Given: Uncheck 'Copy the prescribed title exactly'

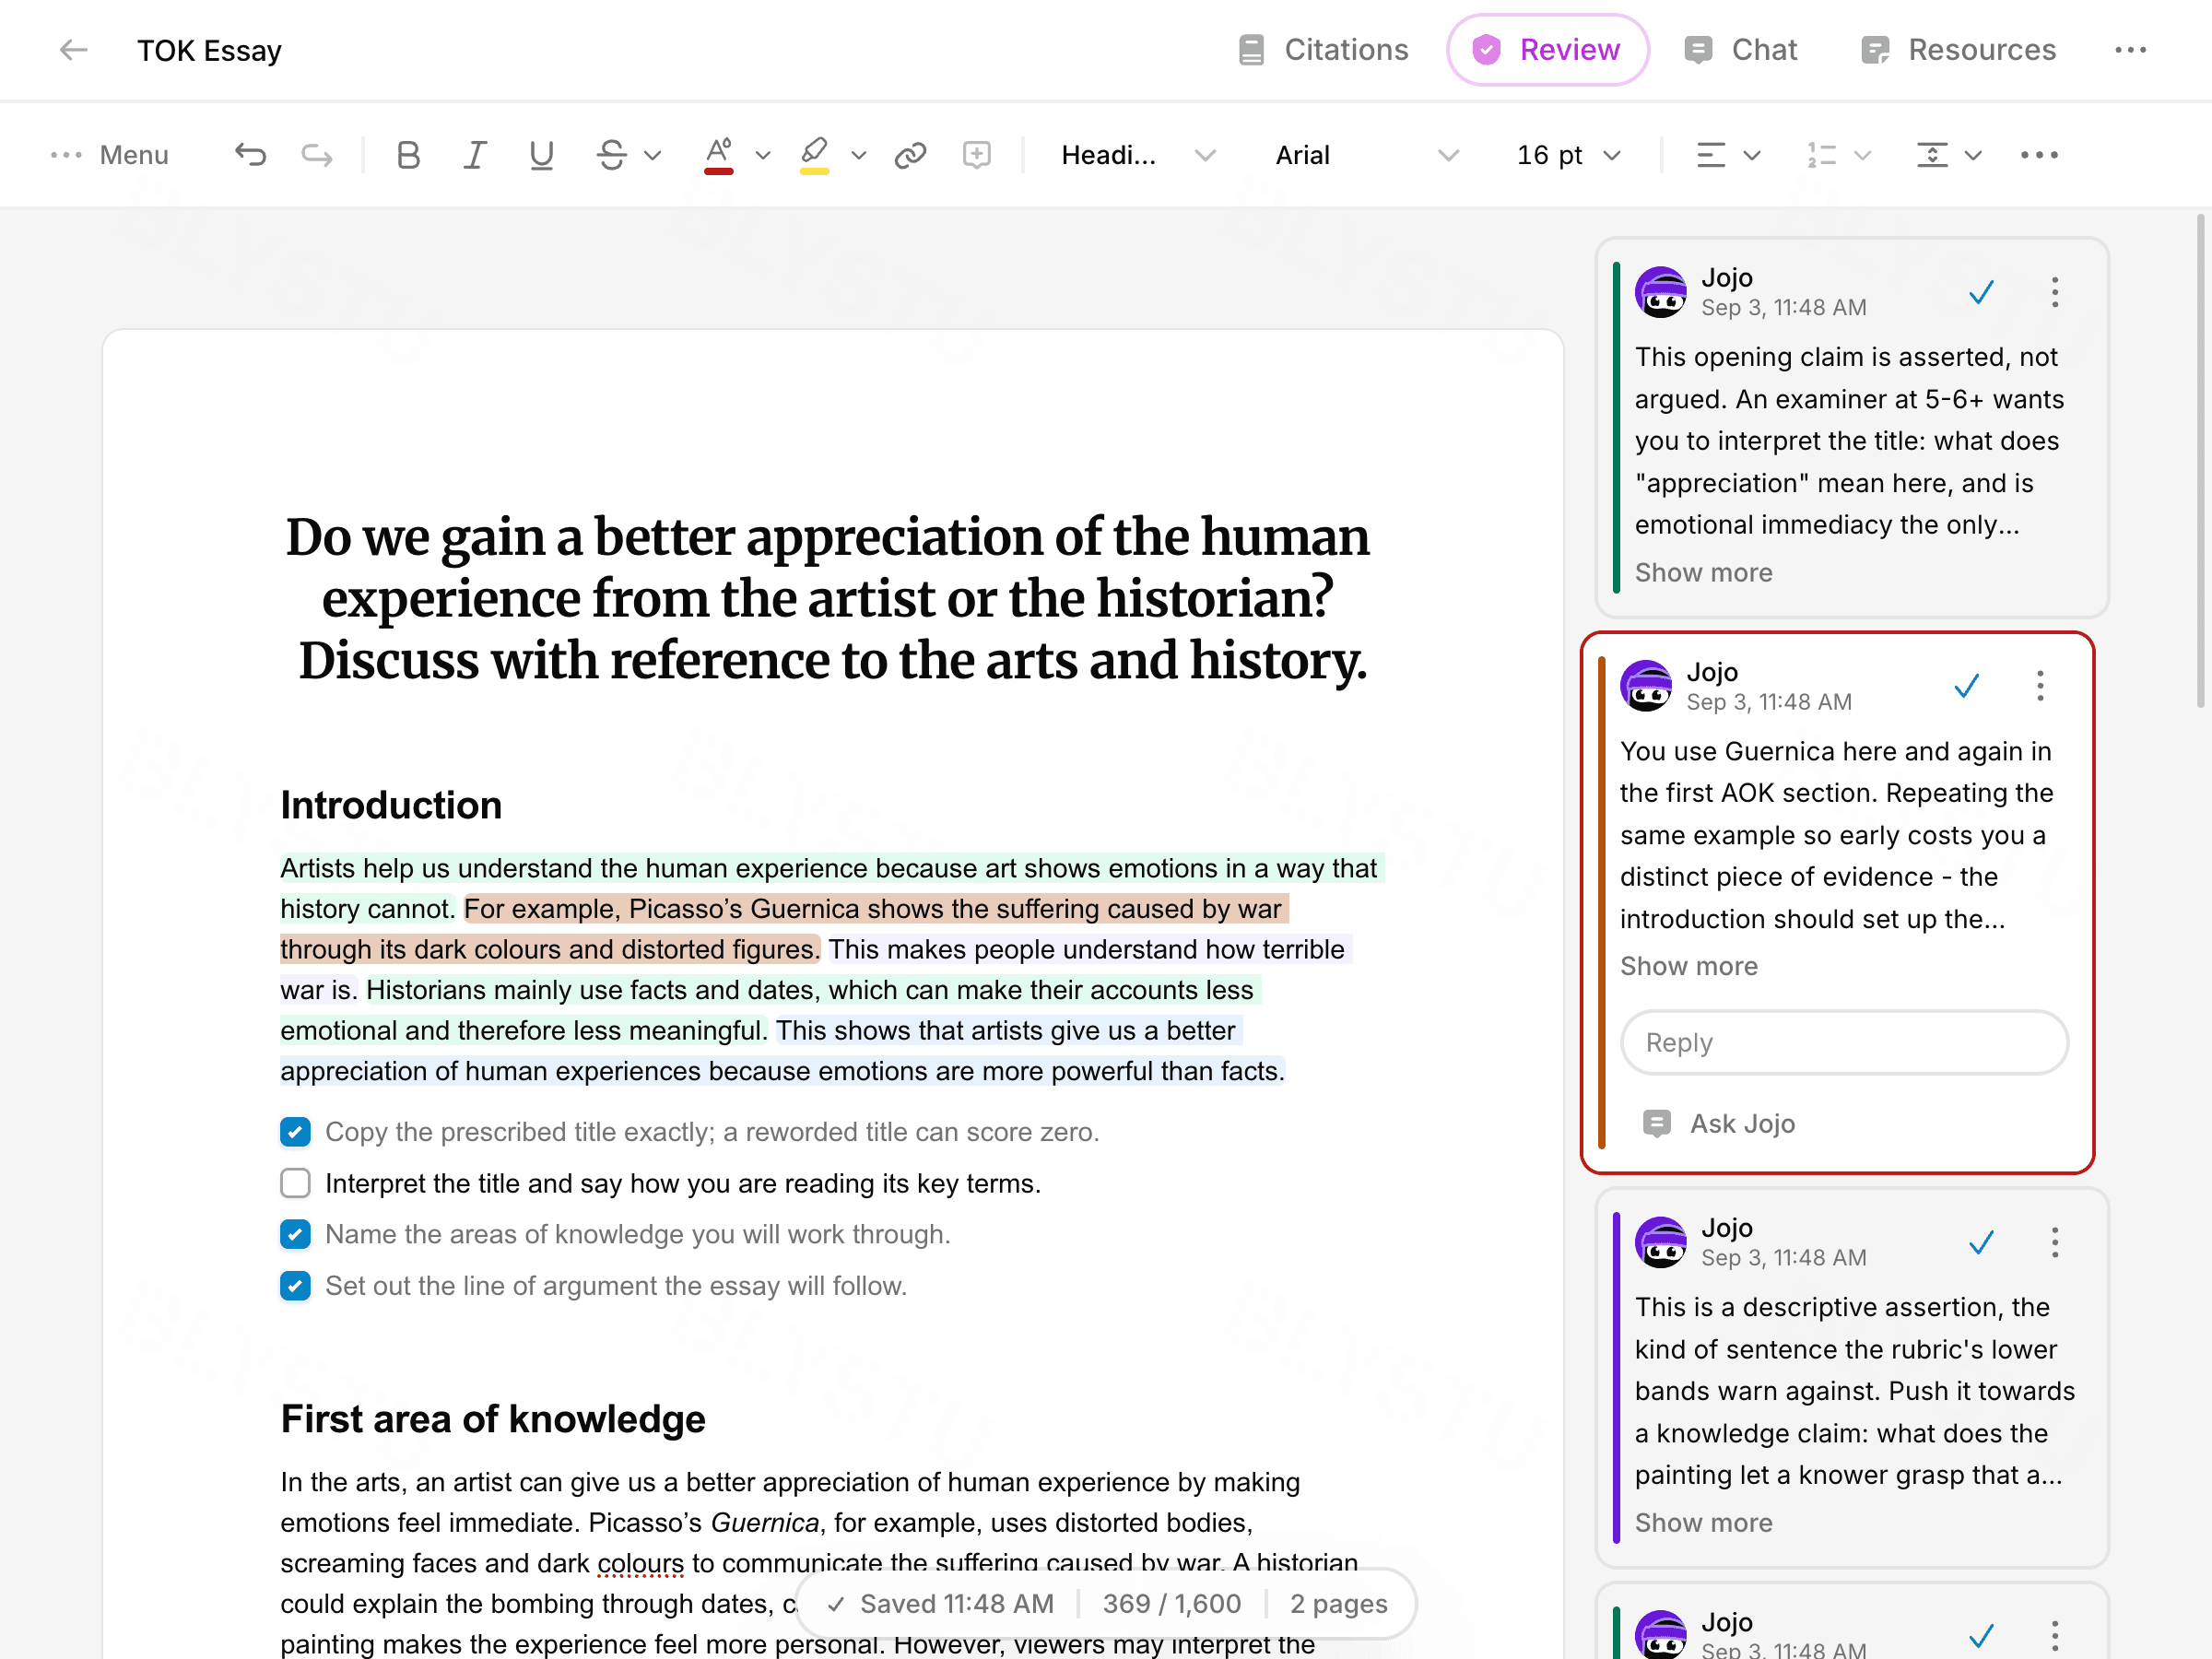Looking at the screenshot, I should click(x=295, y=1132).
